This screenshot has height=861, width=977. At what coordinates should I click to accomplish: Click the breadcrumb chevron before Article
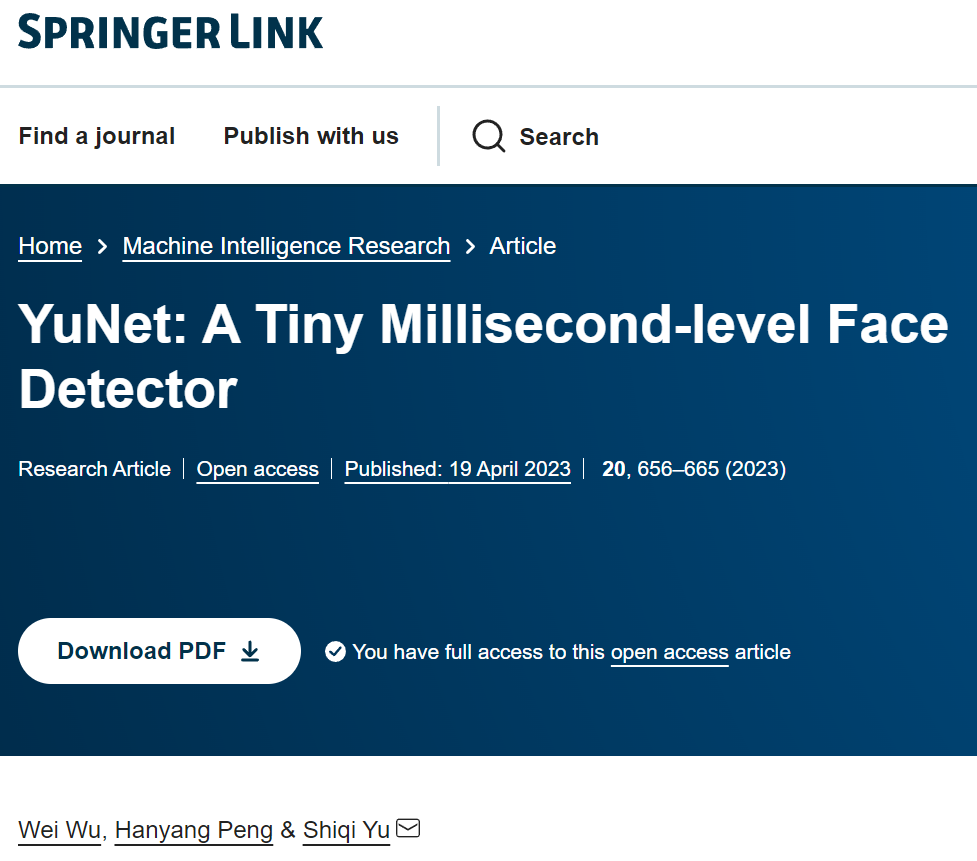(470, 247)
